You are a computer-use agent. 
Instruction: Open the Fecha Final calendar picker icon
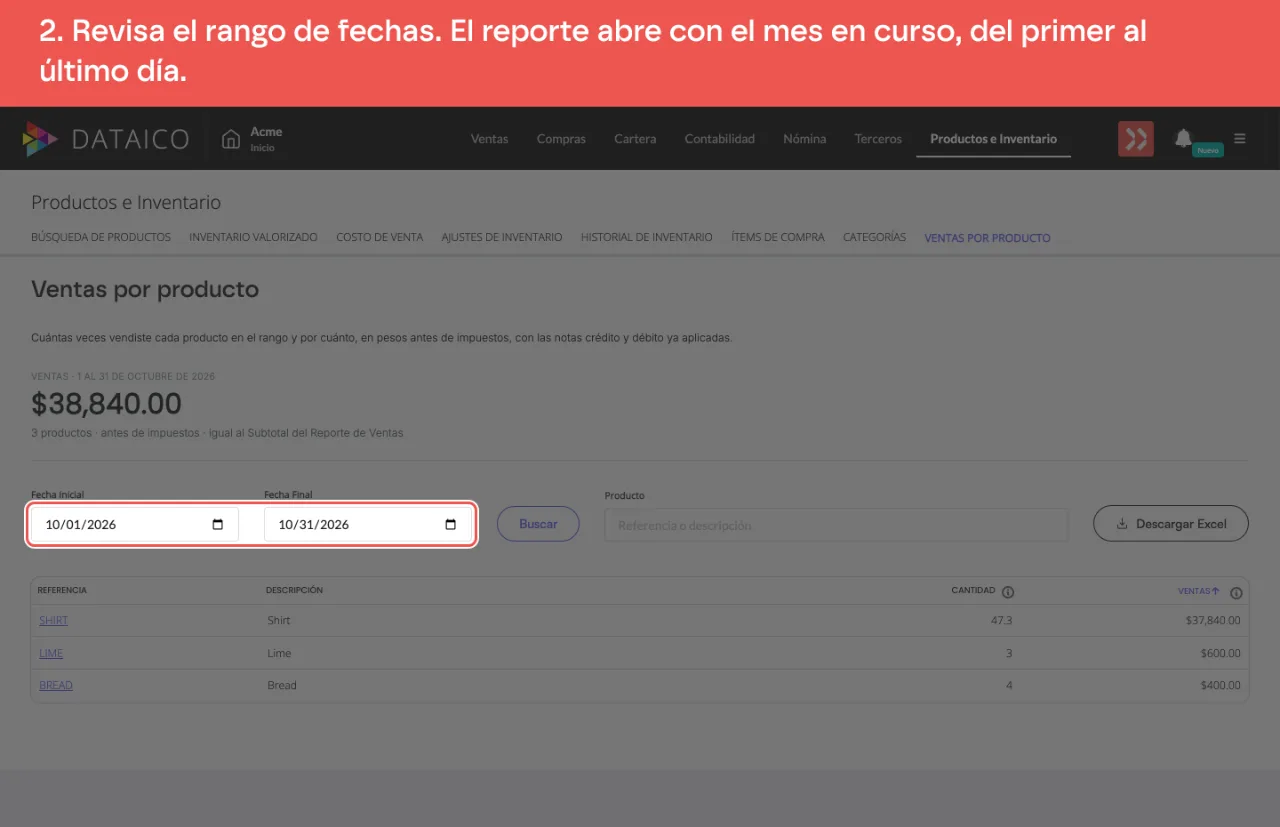pyautogui.click(x=450, y=525)
